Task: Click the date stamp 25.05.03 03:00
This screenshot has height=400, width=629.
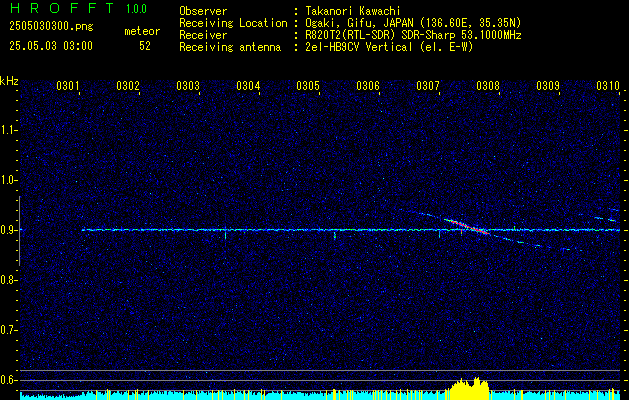Action: [51, 46]
